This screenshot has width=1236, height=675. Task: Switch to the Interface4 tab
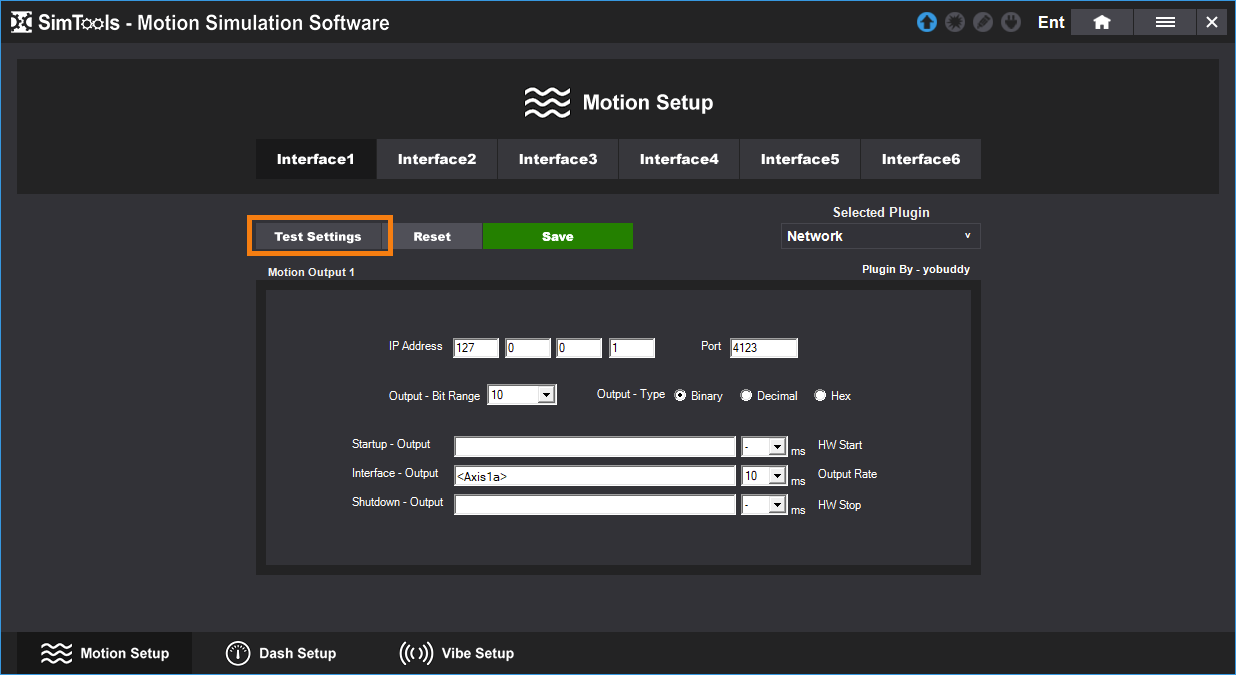tap(679, 159)
